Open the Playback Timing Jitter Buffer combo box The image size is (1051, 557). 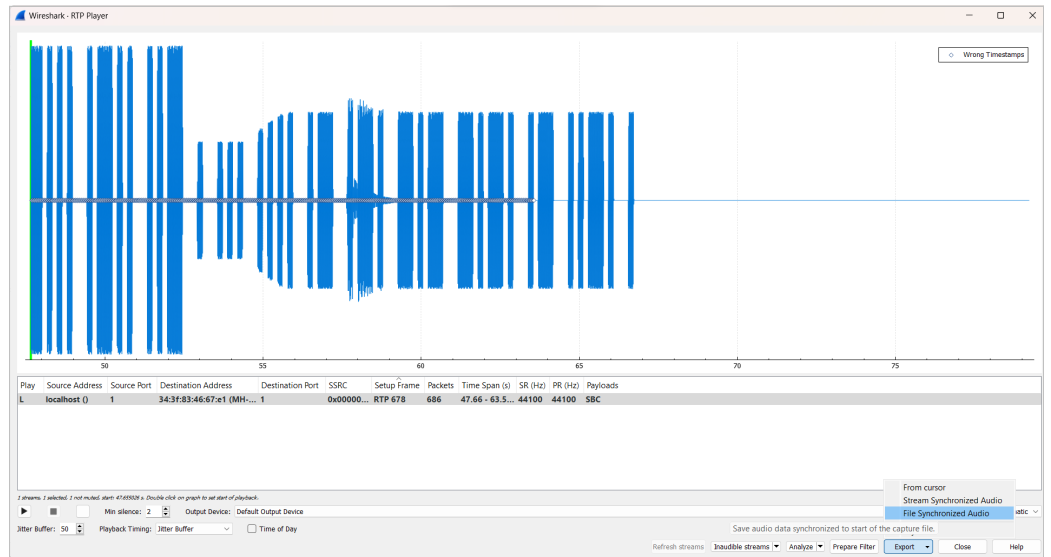tap(194, 529)
